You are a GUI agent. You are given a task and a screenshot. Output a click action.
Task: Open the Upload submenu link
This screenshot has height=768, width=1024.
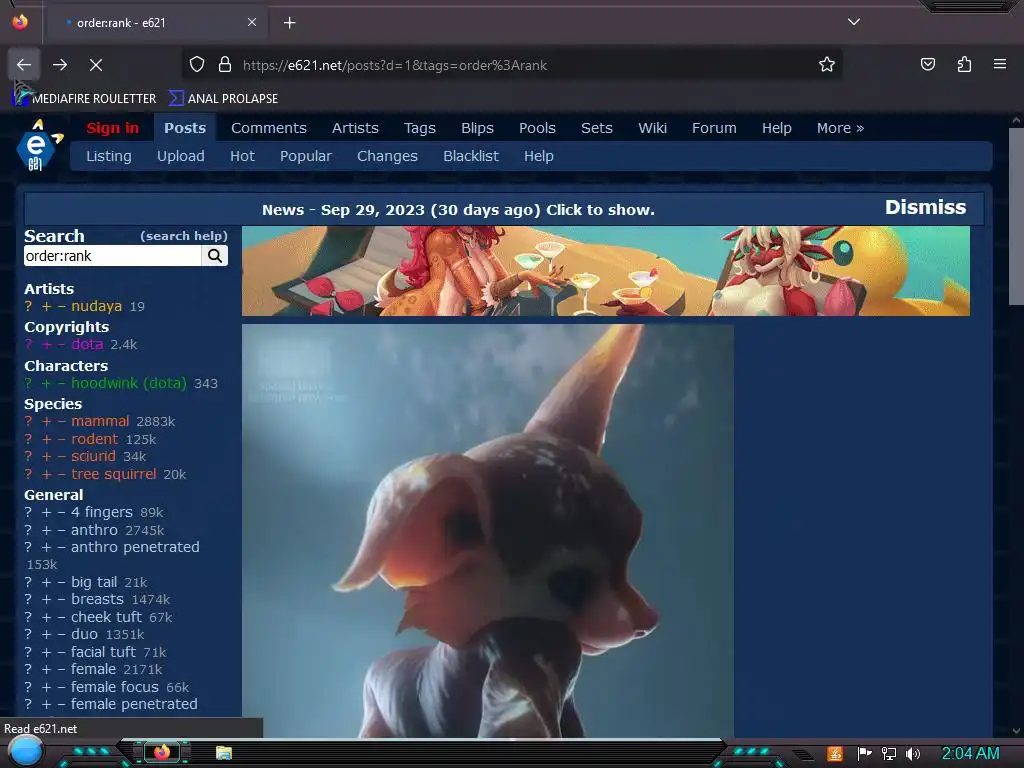(x=180, y=156)
